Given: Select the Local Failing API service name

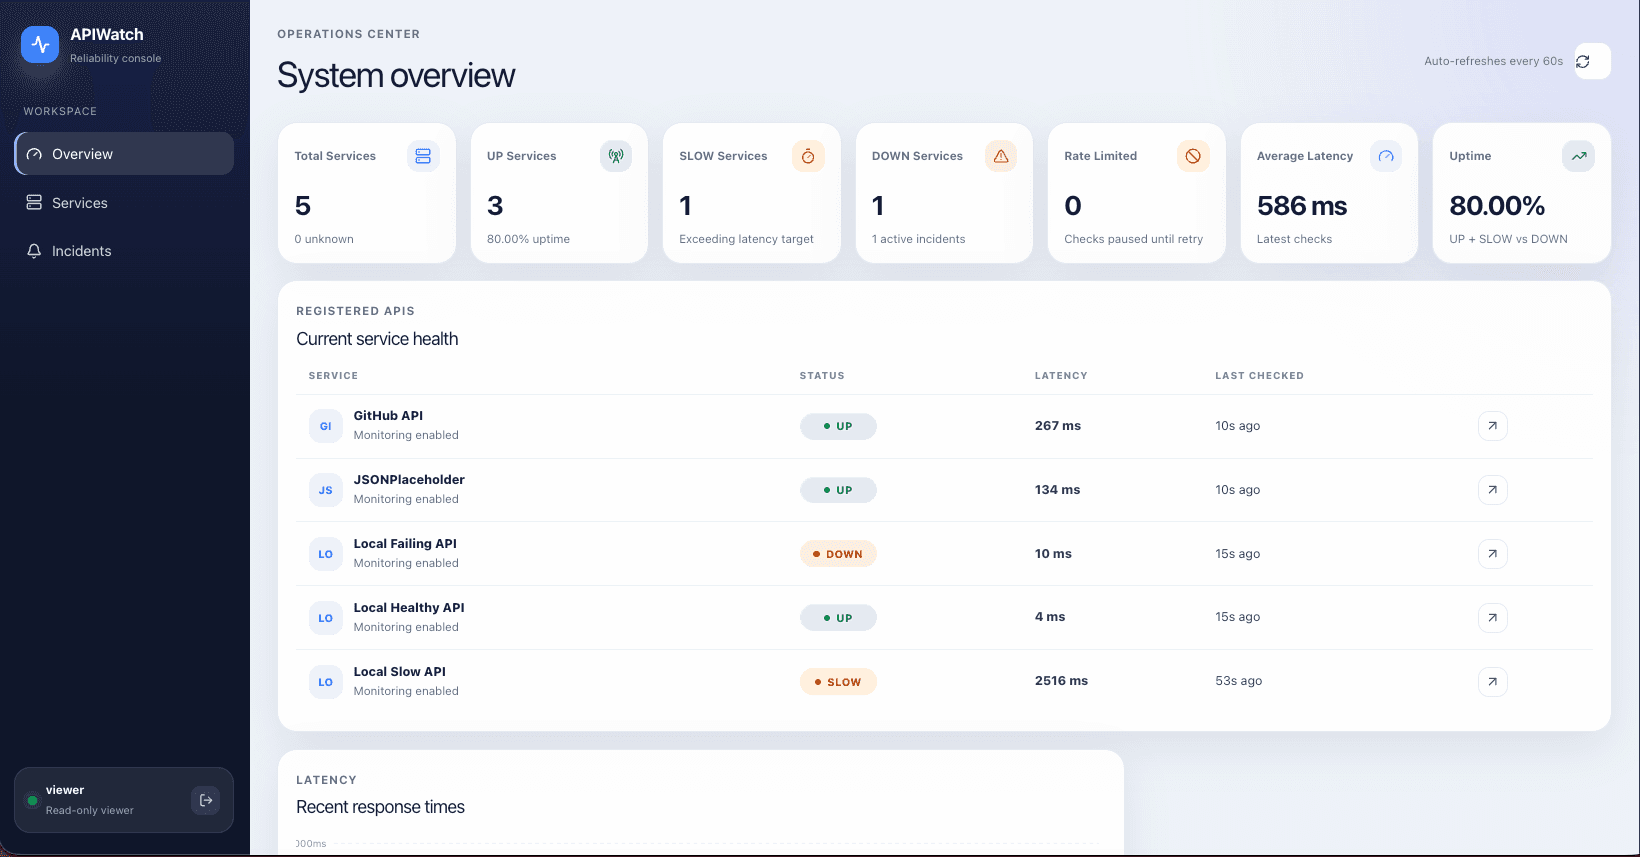Looking at the screenshot, I should pyautogui.click(x=405, y=544).
